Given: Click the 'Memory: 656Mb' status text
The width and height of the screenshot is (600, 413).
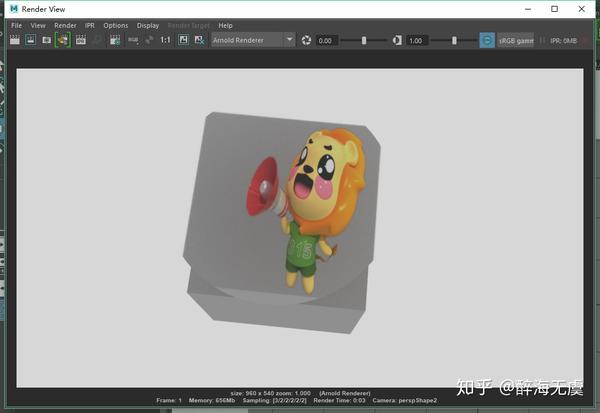Looking at the screenshot, I should [212, 400].
